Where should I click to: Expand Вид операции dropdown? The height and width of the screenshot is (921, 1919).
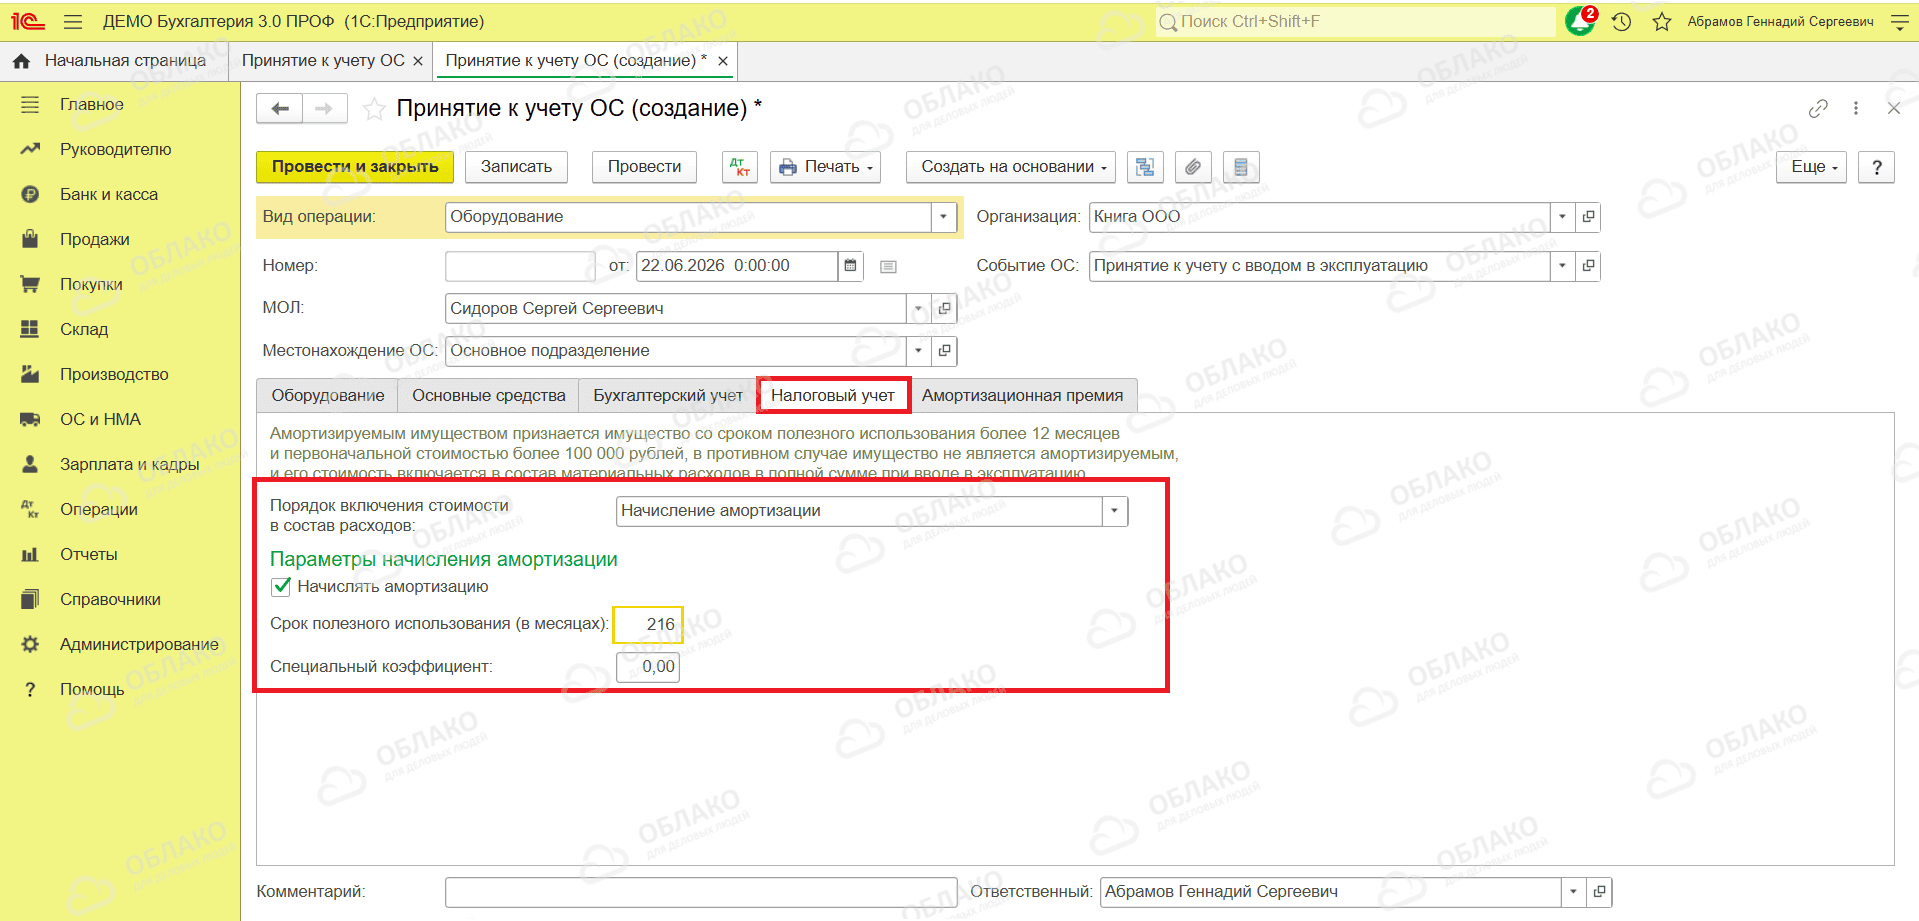coord(943,217)
